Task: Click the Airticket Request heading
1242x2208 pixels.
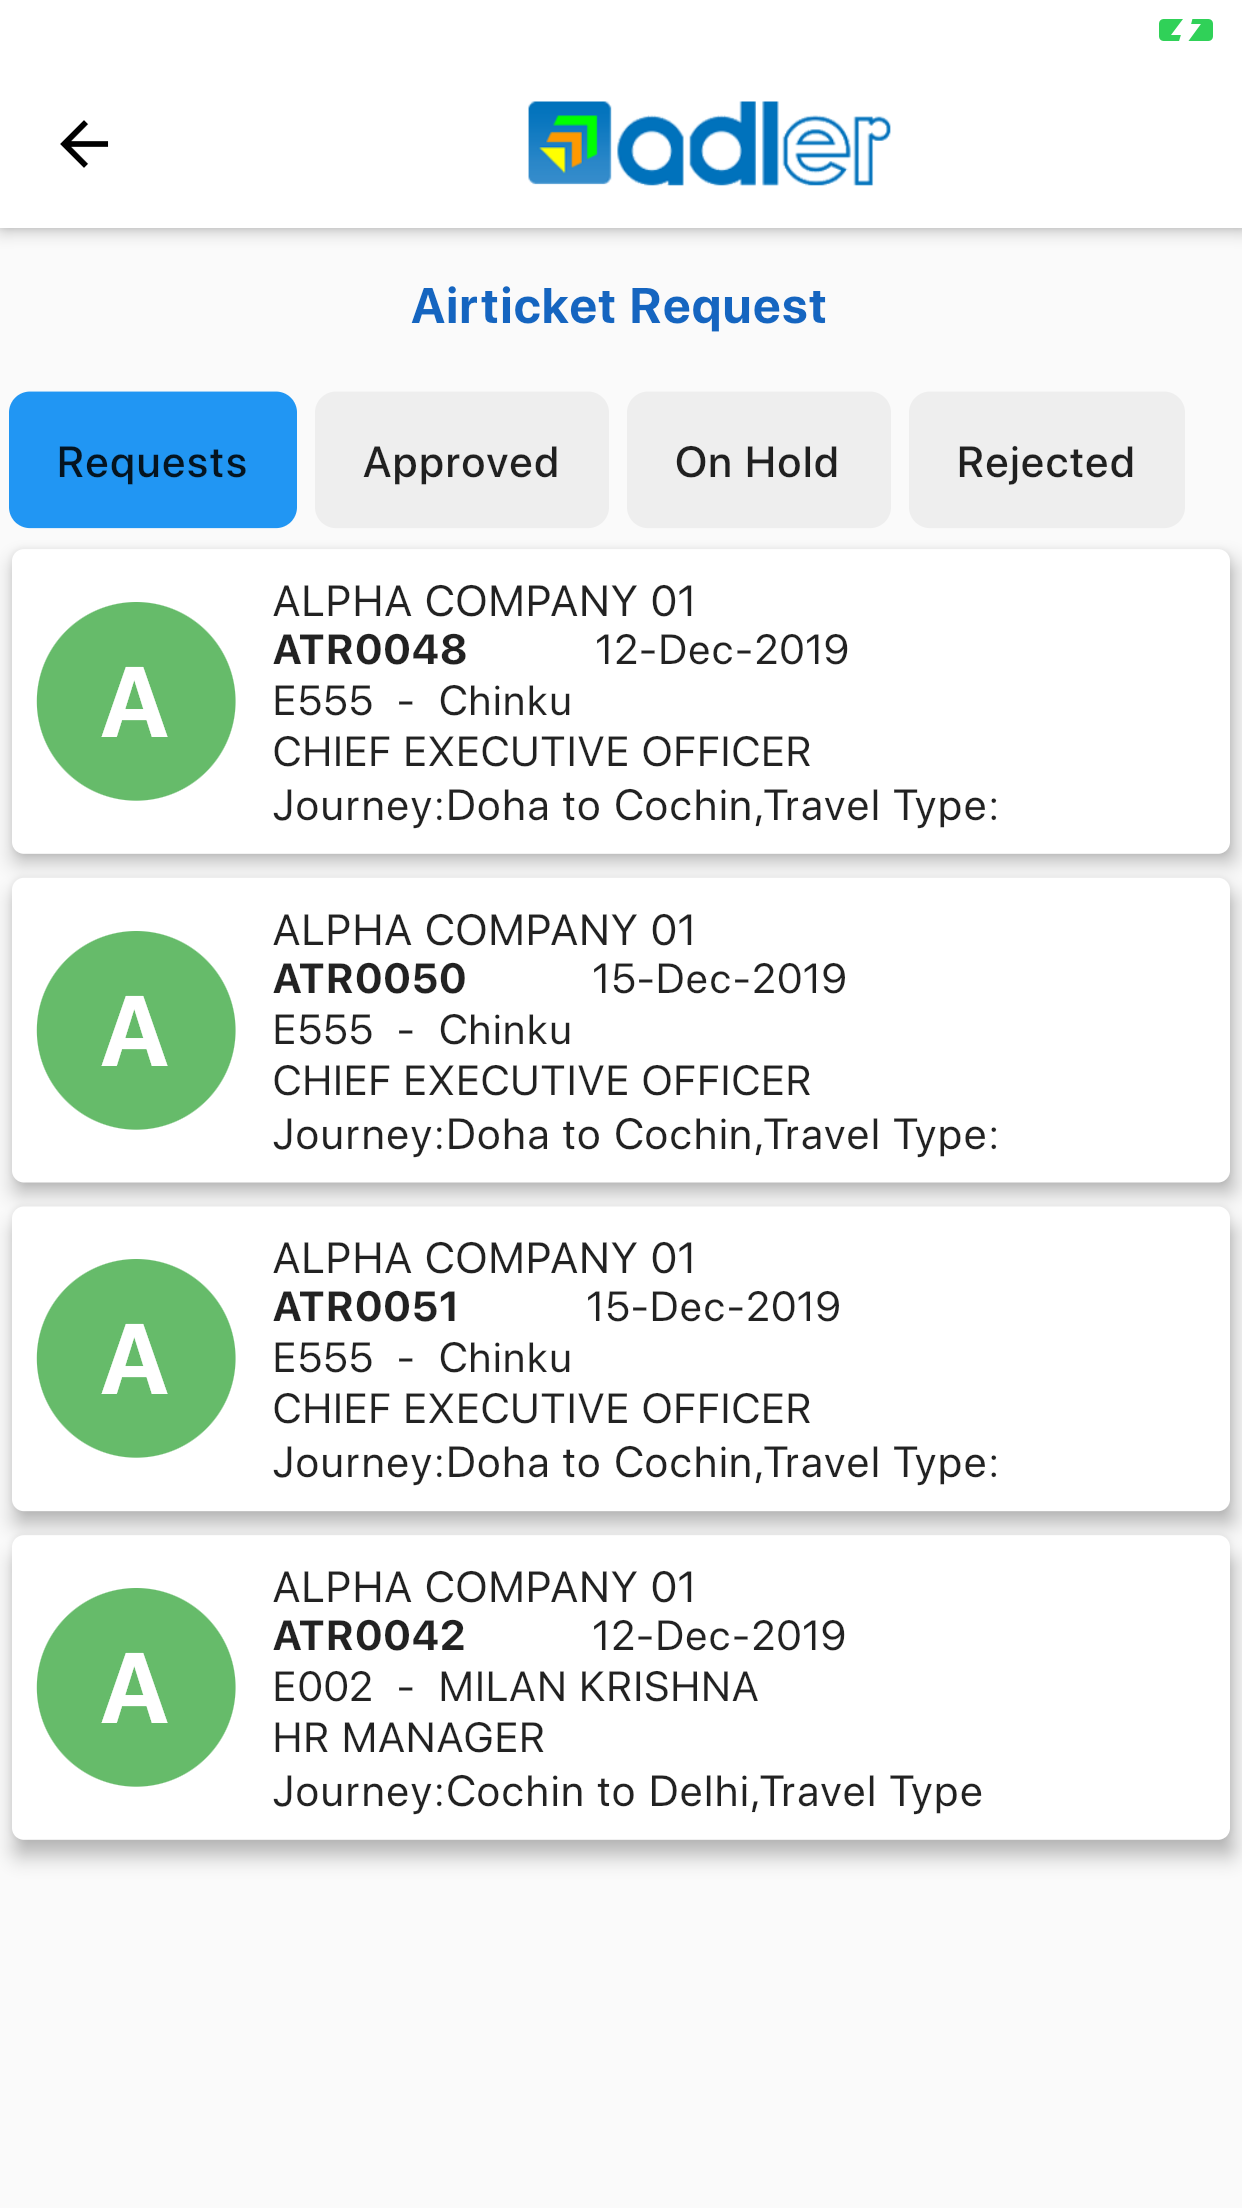Action: pyautogui.click(x=619, y=306)
